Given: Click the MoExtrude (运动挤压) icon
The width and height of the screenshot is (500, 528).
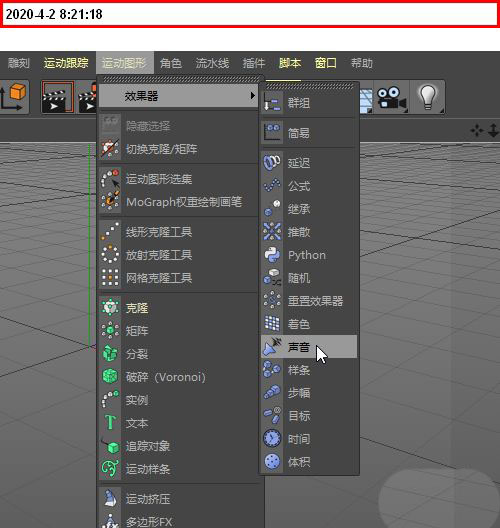Looking at the screenshot, I should 110,499.
